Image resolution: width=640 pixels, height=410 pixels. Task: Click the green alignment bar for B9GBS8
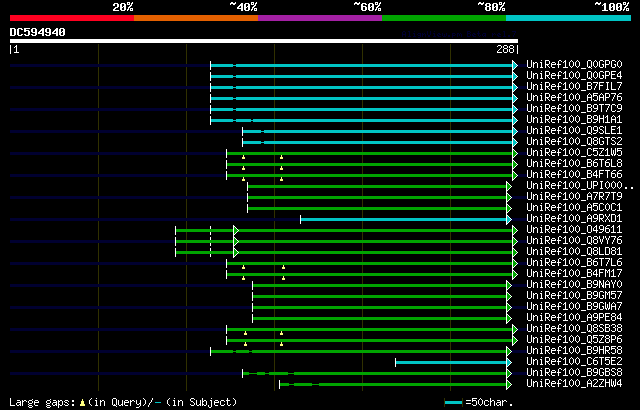(375, 374)
